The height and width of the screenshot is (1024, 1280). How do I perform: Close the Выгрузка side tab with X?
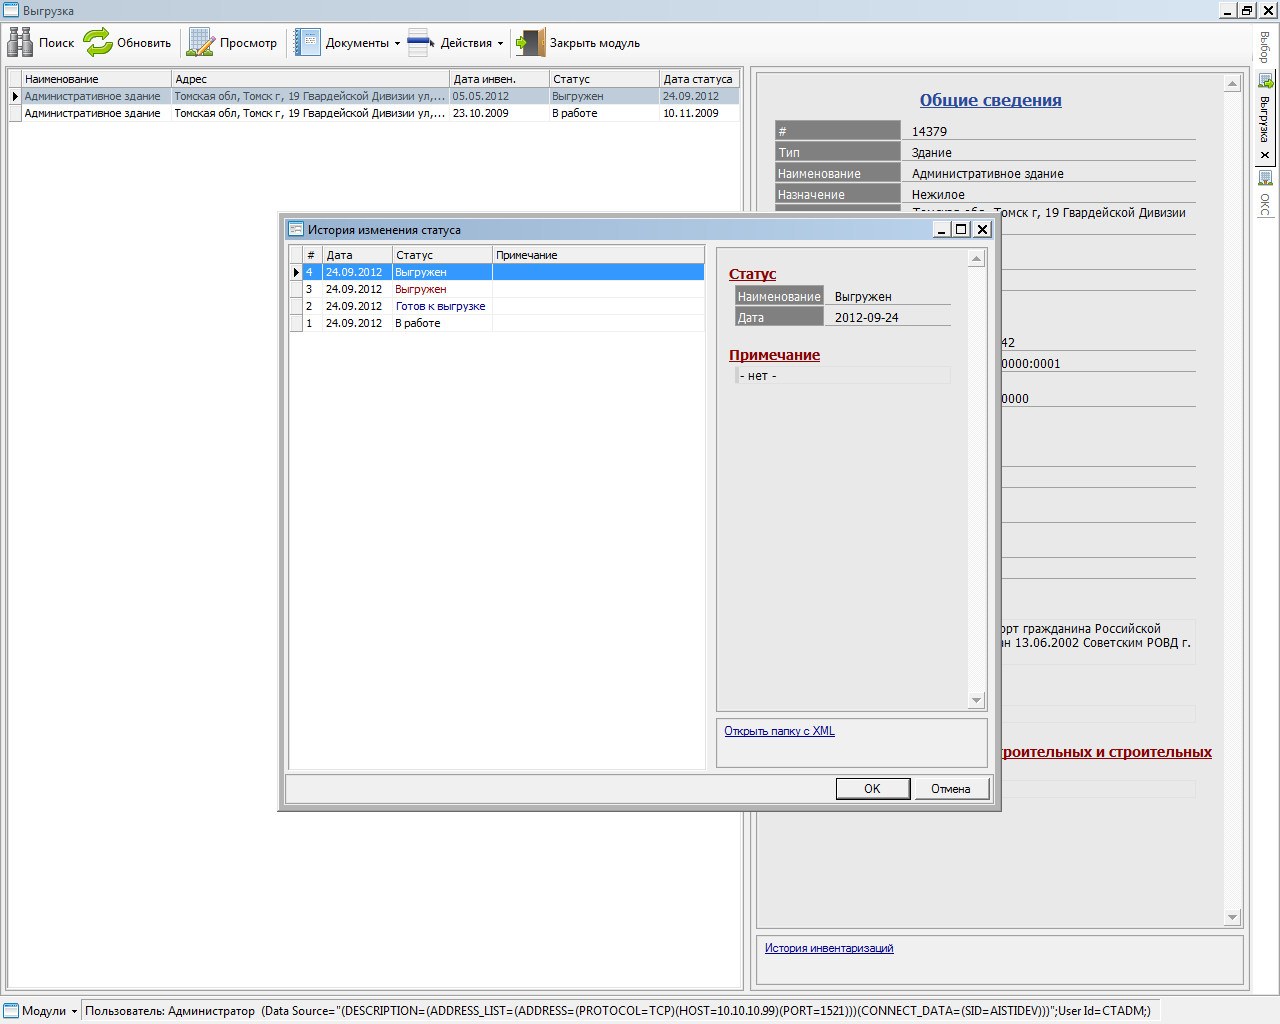pyautogui.click(x=1265, y=155)
